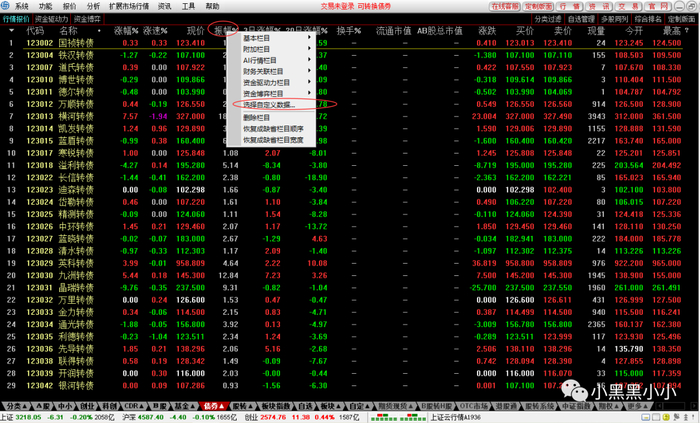Image resolution: width=700 pixels, height=423 pixels.
Task: Click the 自选管理 toolbar button
Action: point(581,19)
